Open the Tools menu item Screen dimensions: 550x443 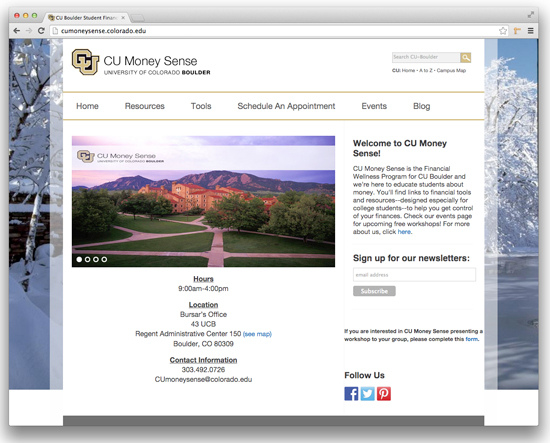point(201,106)
